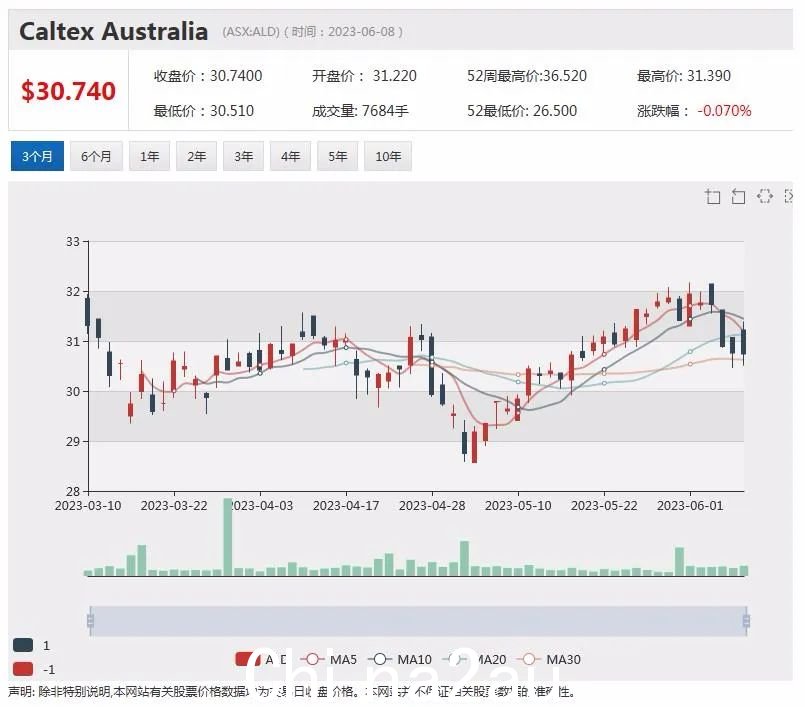
Task: Click the volume spike bar near 2023-06-01
Action: [x=679, y=561]
